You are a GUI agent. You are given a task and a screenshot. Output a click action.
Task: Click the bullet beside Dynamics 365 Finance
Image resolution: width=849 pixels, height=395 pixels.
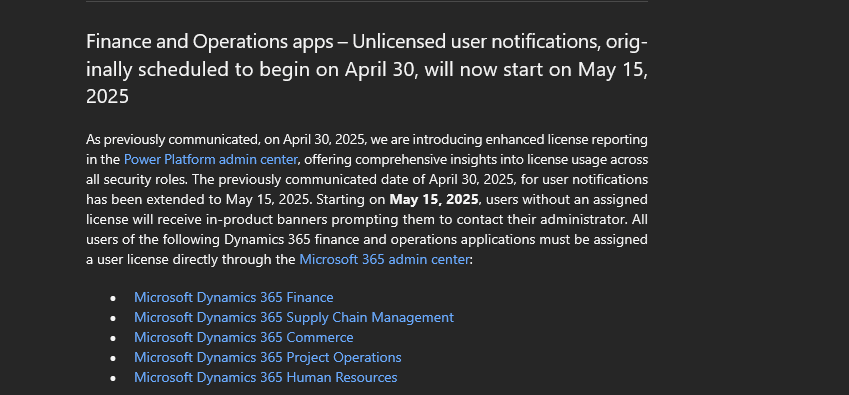[x=113, y=298]
